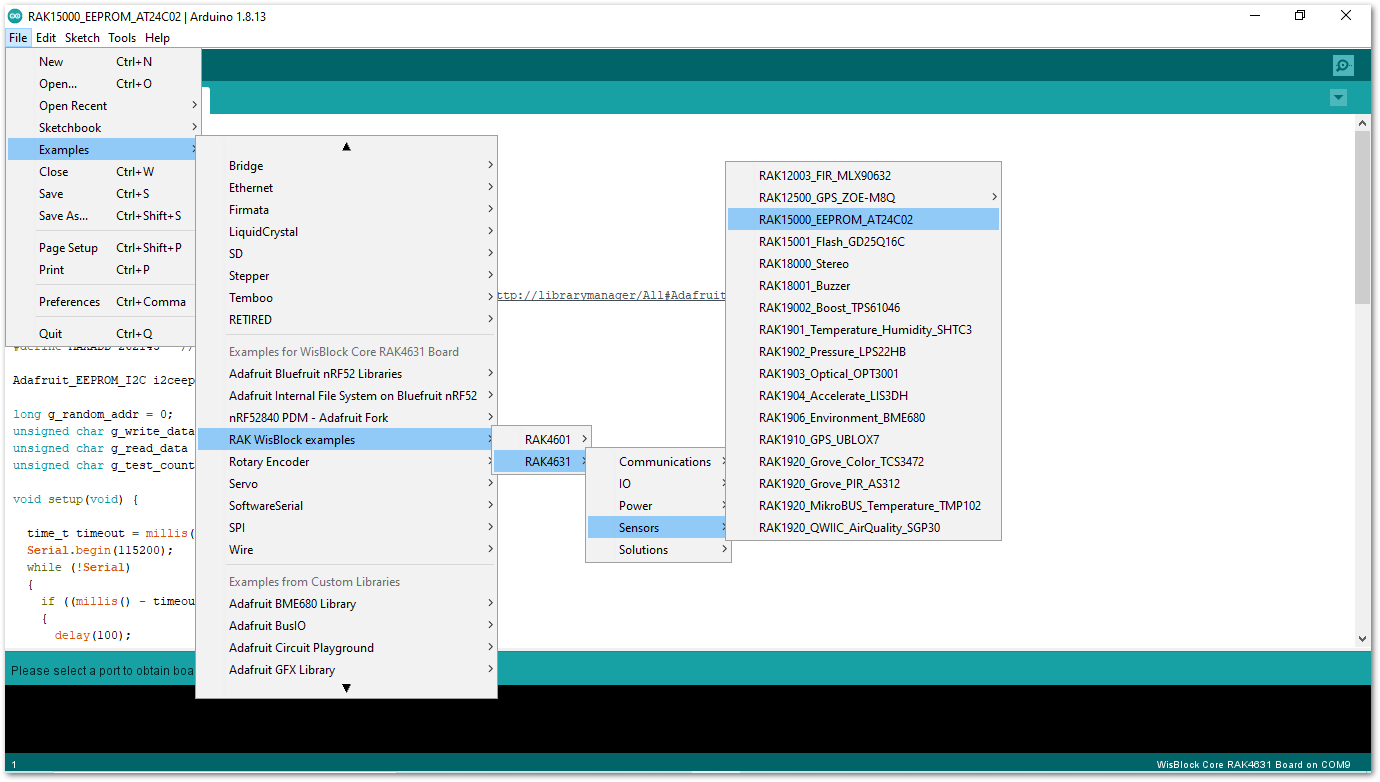Click the editor scrollbar up arrow
This screenshot has width=1380, height=782.
1362,123
